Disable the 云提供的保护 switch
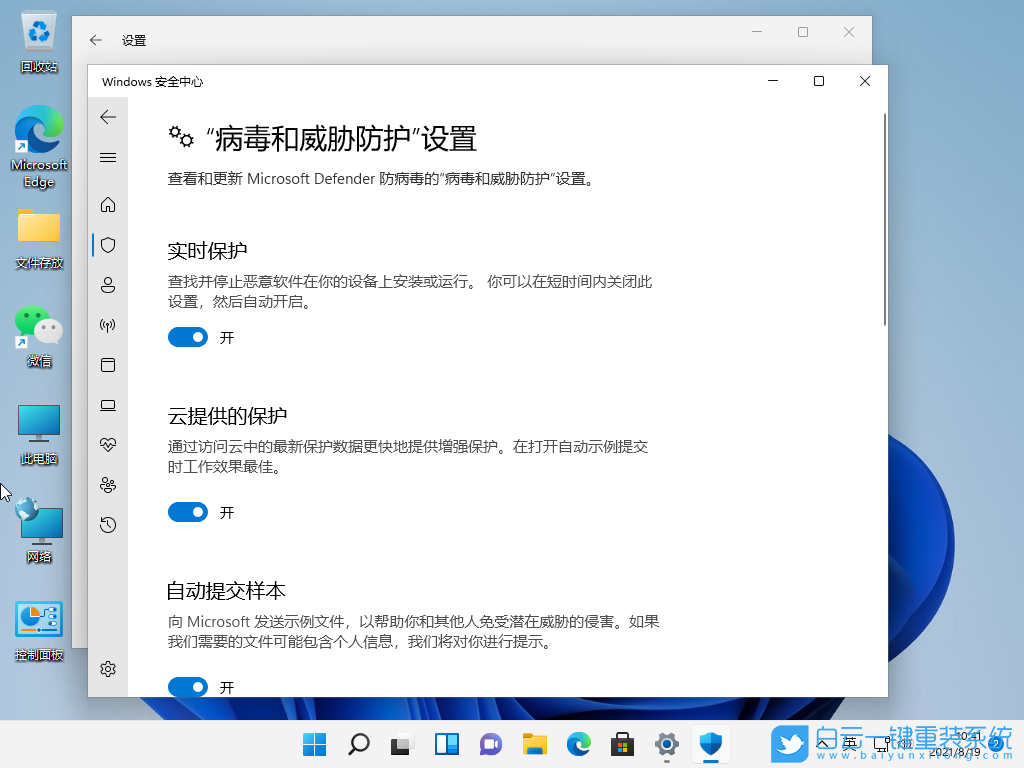The width and height of the screenshot is (1024, 768). (188, 512)
